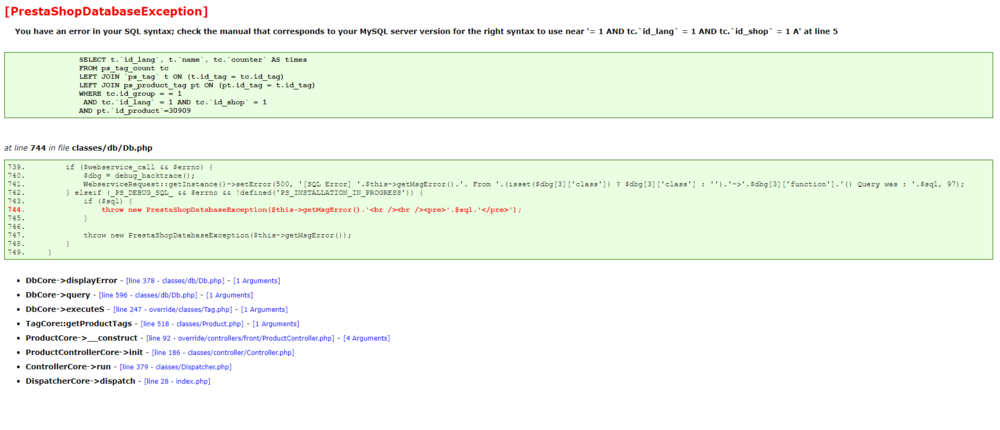Click the PrestaShopDatabaseException heading
The width and height of the screenshot is (1000, 430).
click(106, 11)
